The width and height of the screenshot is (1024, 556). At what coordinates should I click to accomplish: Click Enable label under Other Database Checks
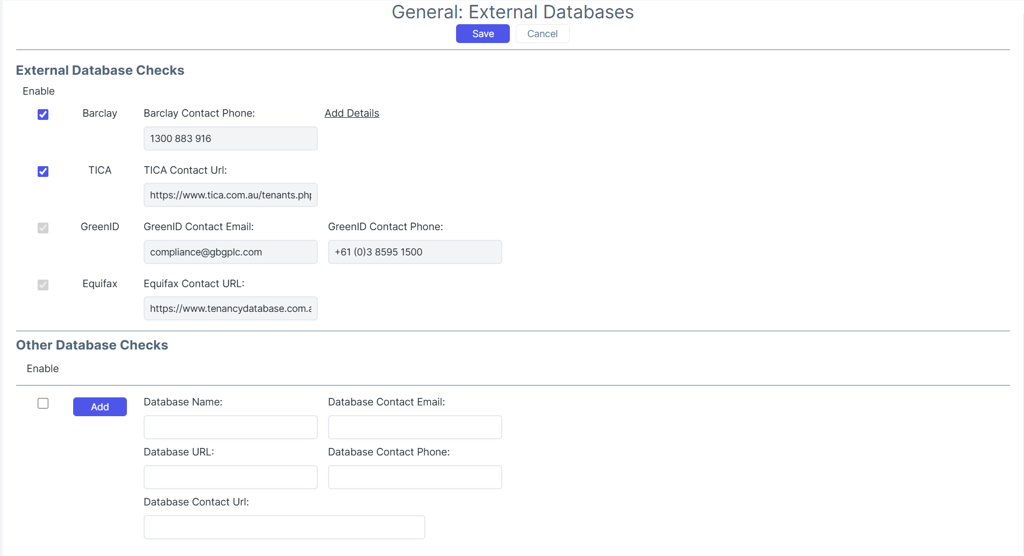42,368
